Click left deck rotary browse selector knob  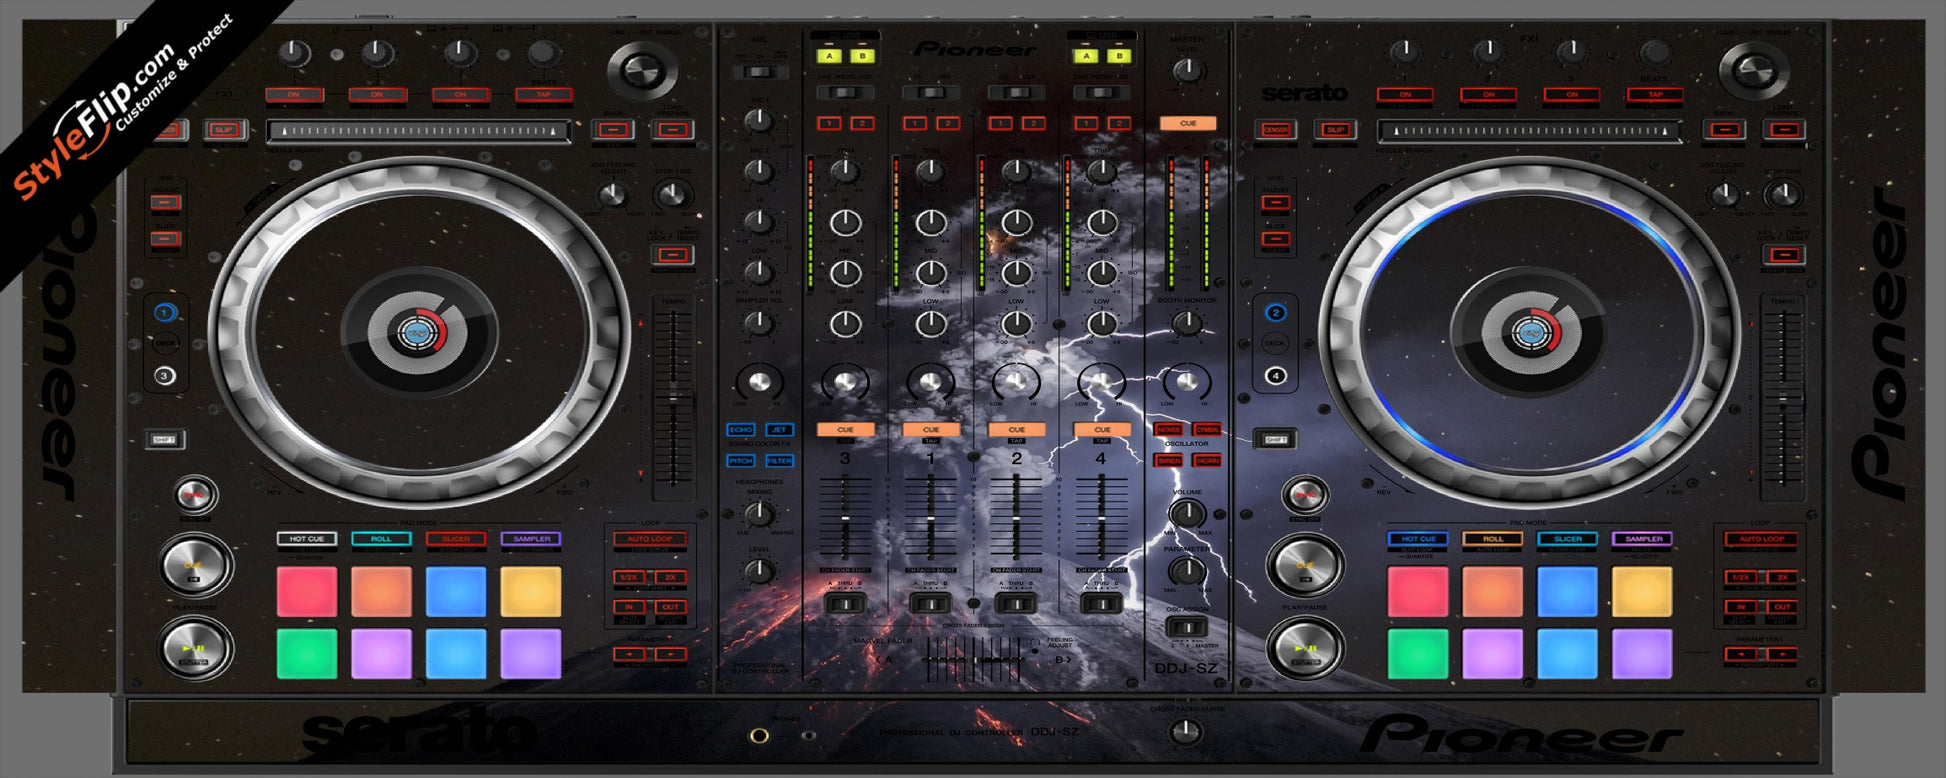point(643,71)
